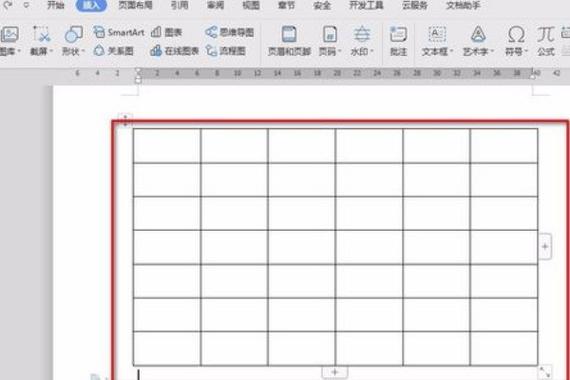The width and height of the screenshot is (570, 380).
Task: Switch to the 页面布局 tab
Action: point(135,5)
